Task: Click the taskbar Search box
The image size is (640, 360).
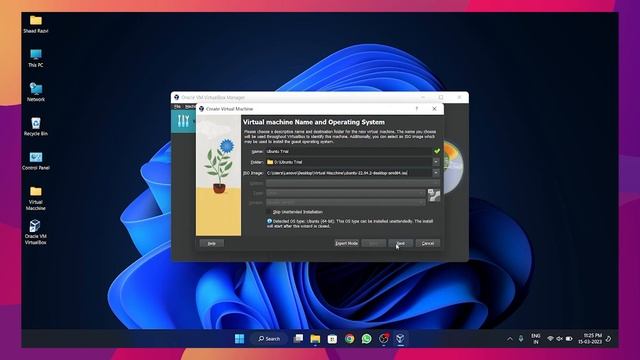Action: click(x=269, y=339)
